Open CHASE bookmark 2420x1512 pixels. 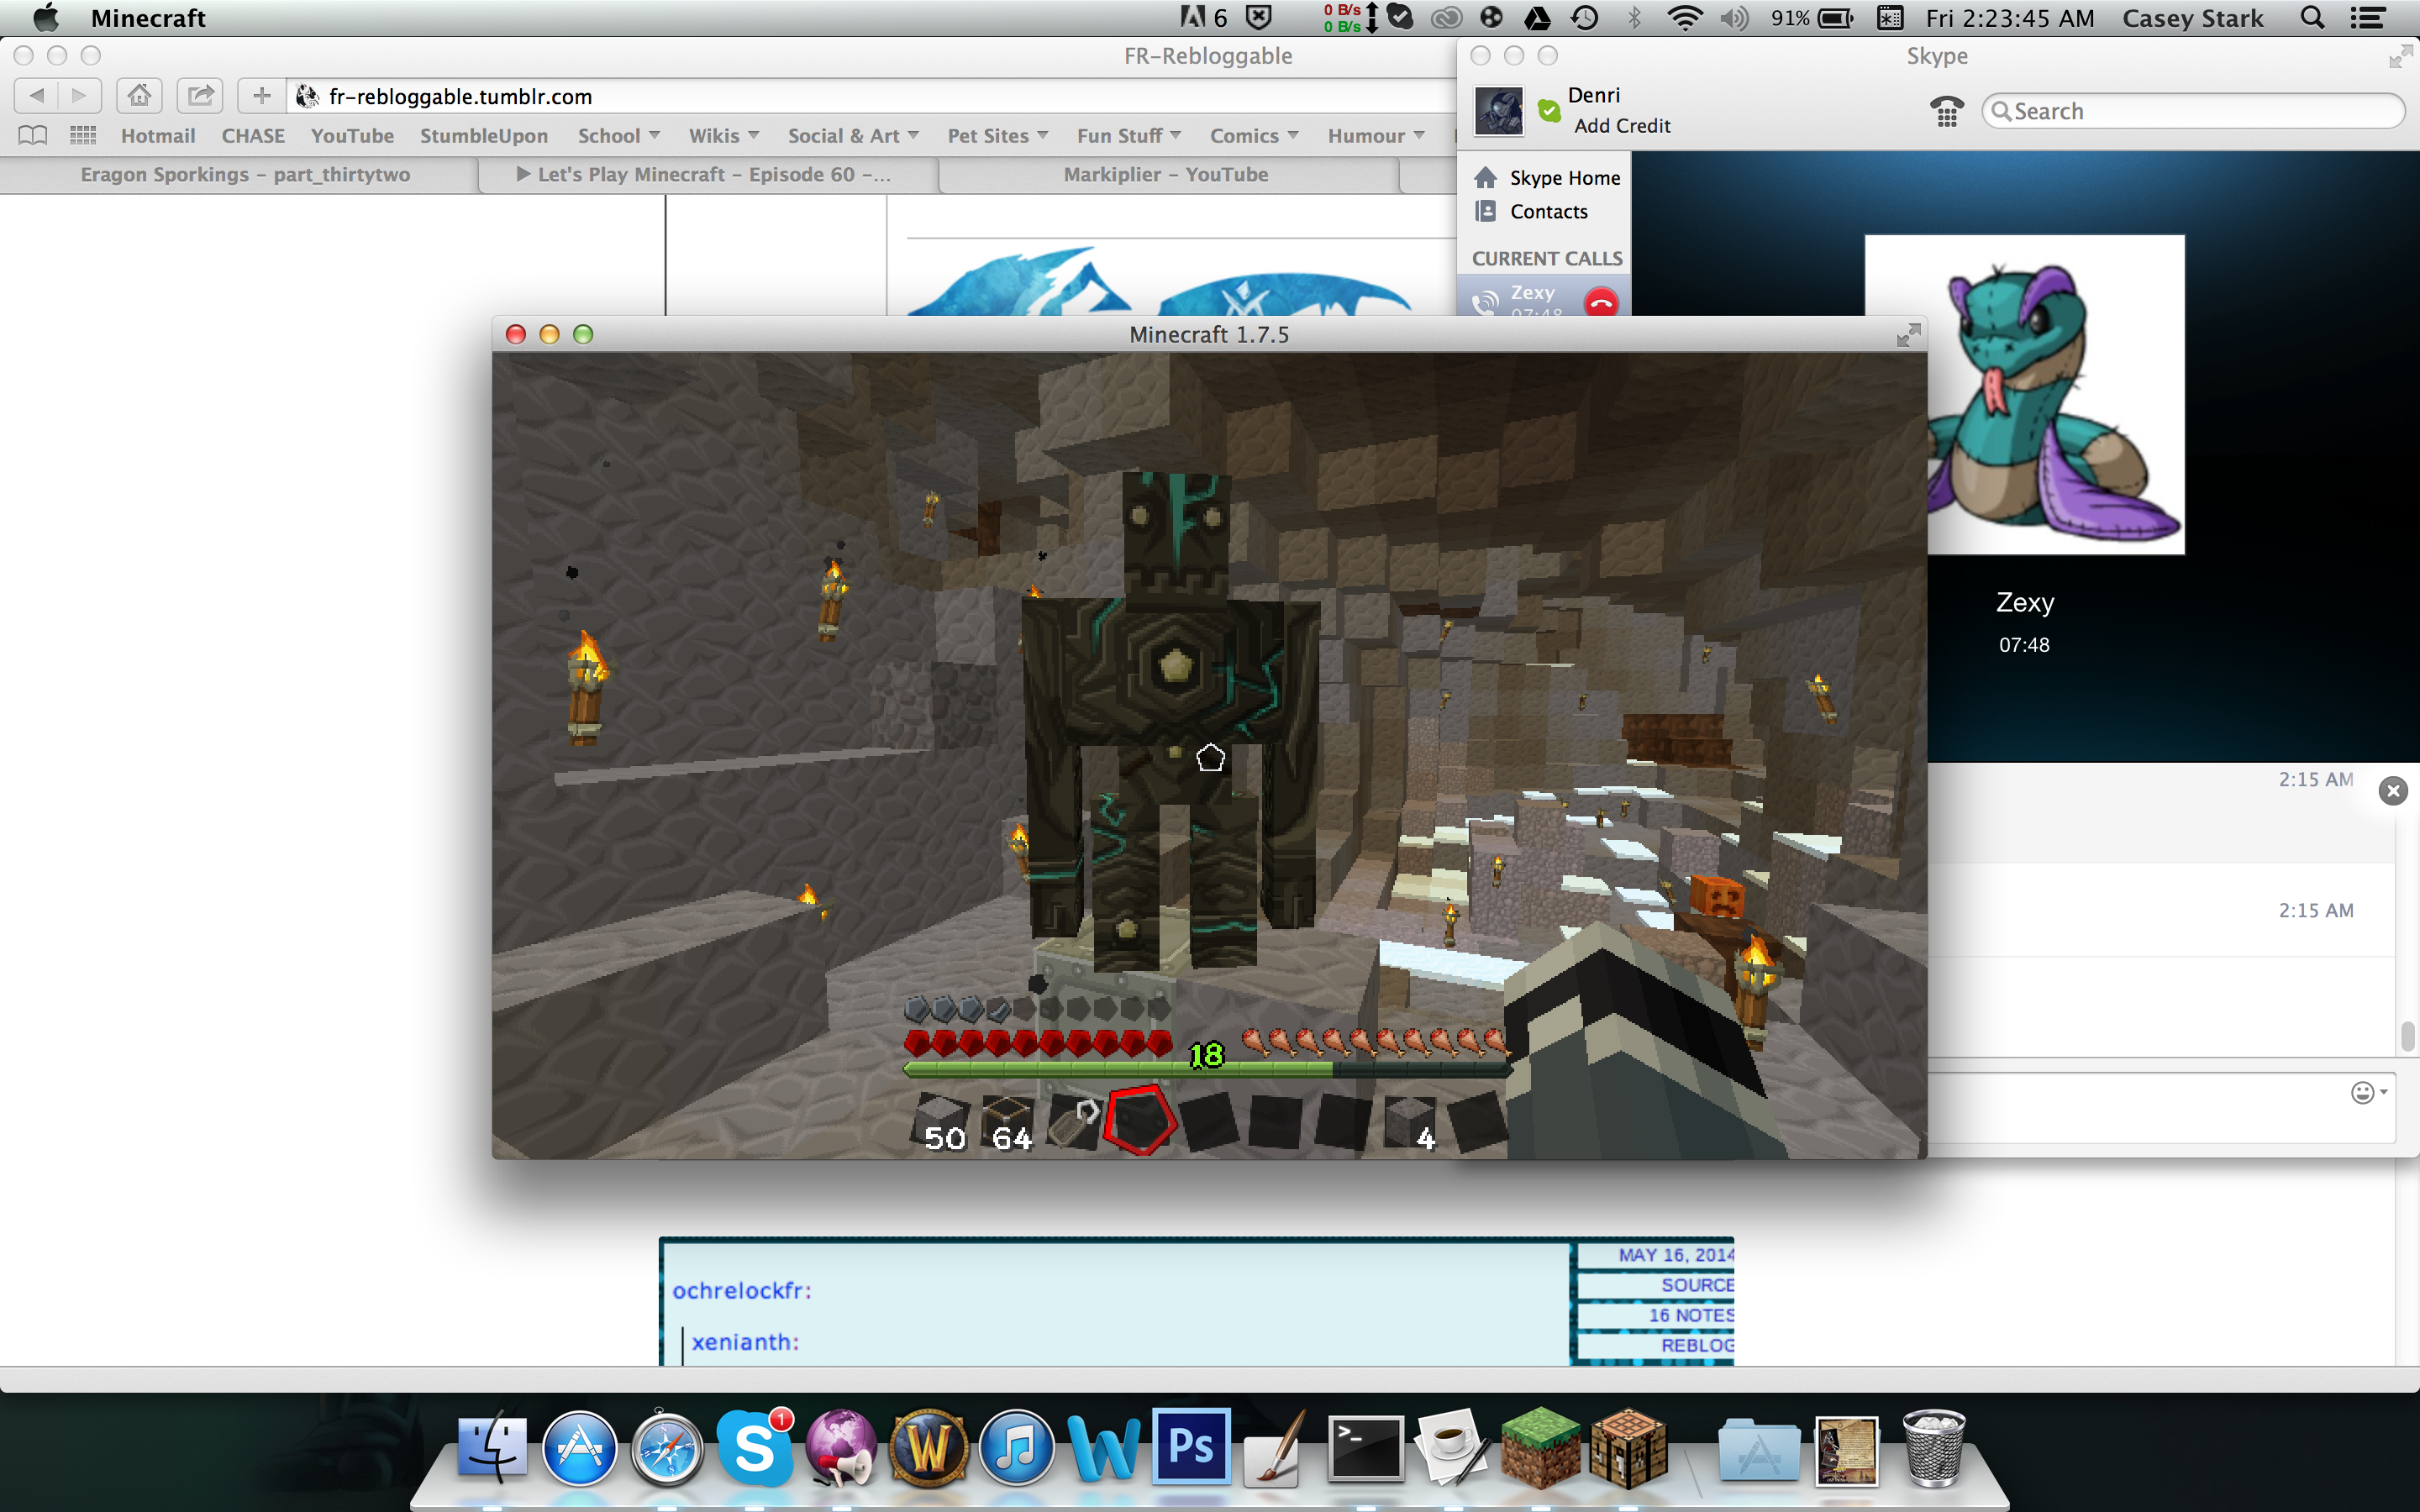(253, 135)
